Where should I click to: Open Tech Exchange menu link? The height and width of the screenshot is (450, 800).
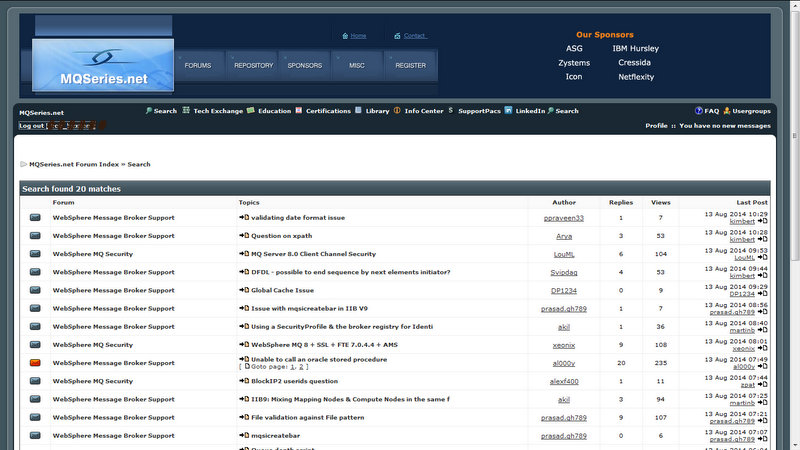click(218, 111)
